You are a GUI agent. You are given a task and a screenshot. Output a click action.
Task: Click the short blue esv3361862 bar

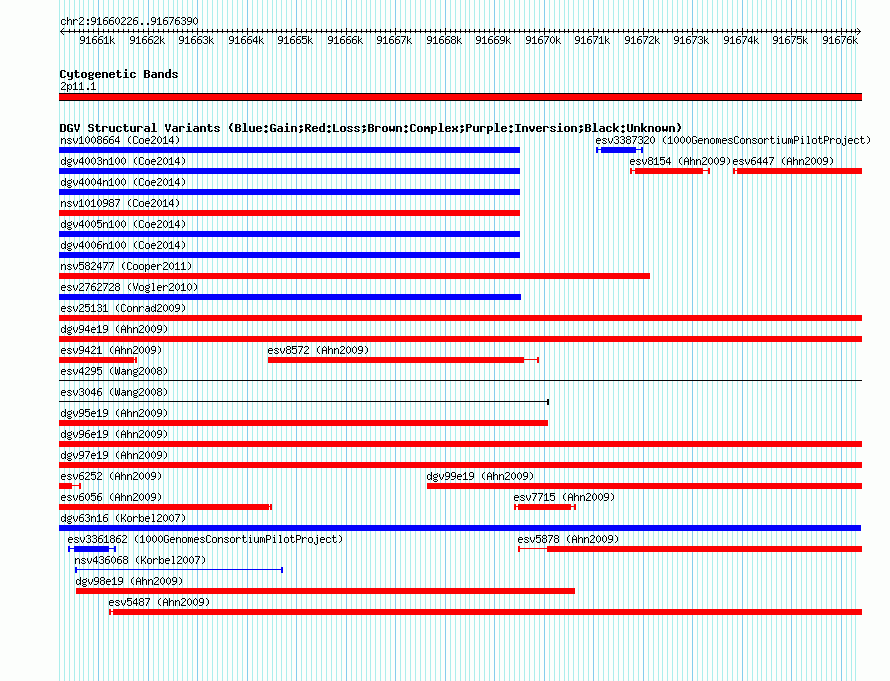(92, 549)
